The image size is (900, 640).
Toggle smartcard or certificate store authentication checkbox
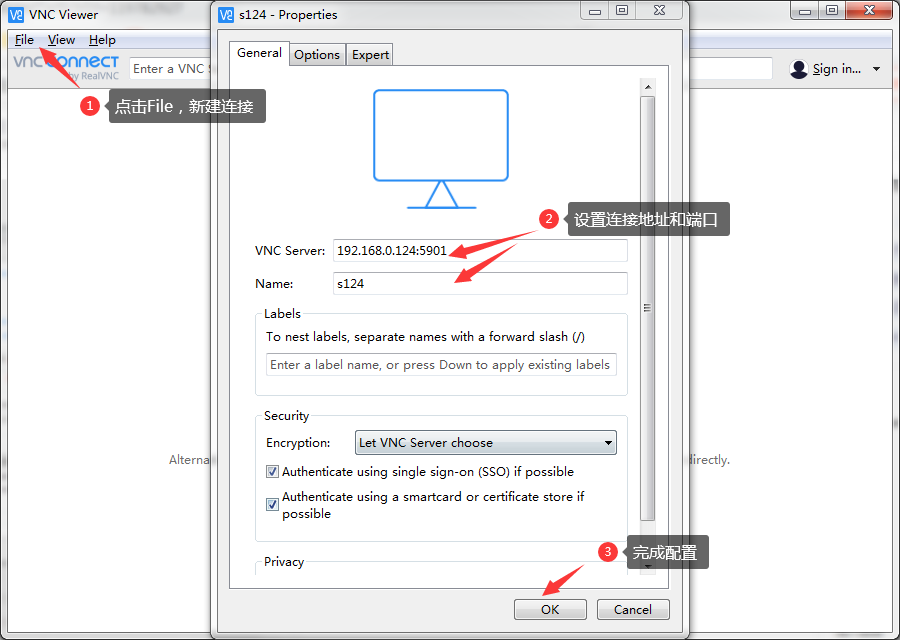point(273,505)
